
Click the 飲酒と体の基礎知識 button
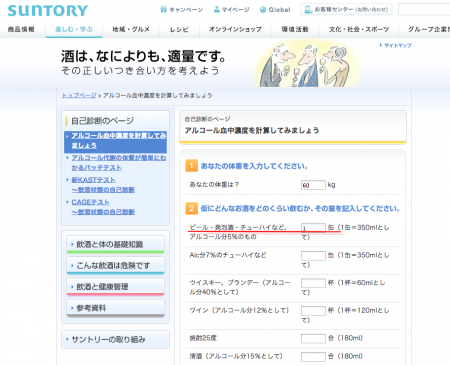[x=115, y=244]
